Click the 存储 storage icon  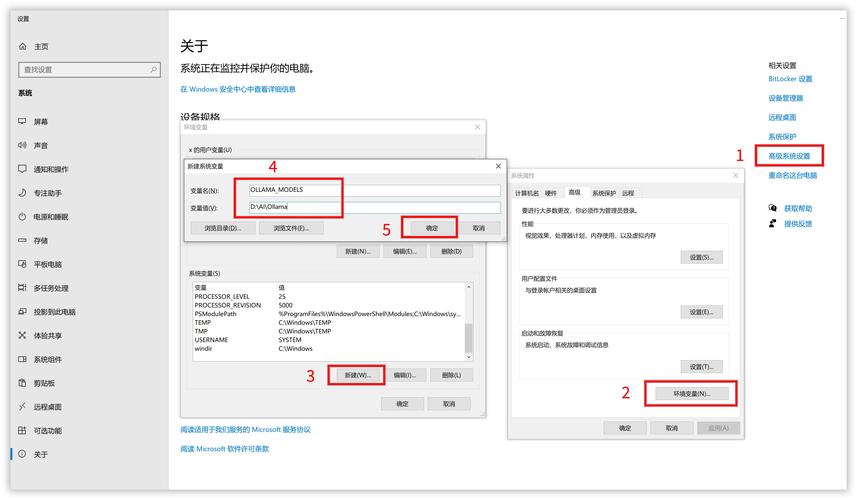click(x=22, y=241)
